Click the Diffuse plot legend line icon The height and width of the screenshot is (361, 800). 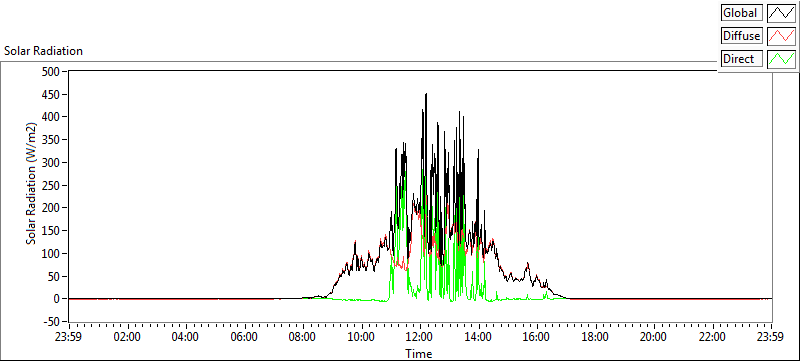click(781, 36)
